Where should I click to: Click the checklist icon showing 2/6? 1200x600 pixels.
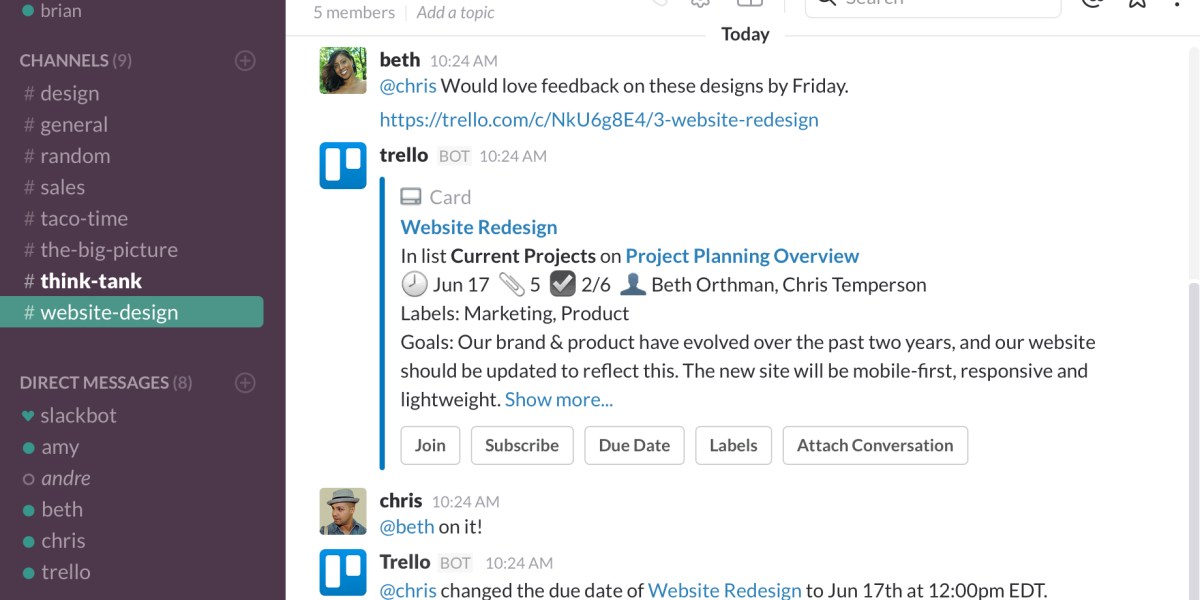click(563, 285)
